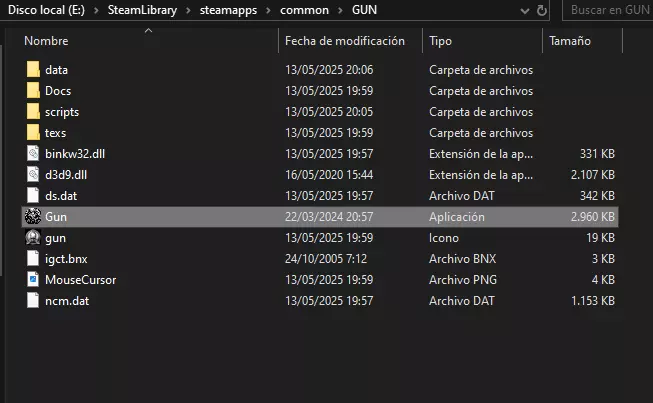Go to SteamLibrary in the breadcrumb
Viewport: 653px width, 403px height.
[149, 11]
